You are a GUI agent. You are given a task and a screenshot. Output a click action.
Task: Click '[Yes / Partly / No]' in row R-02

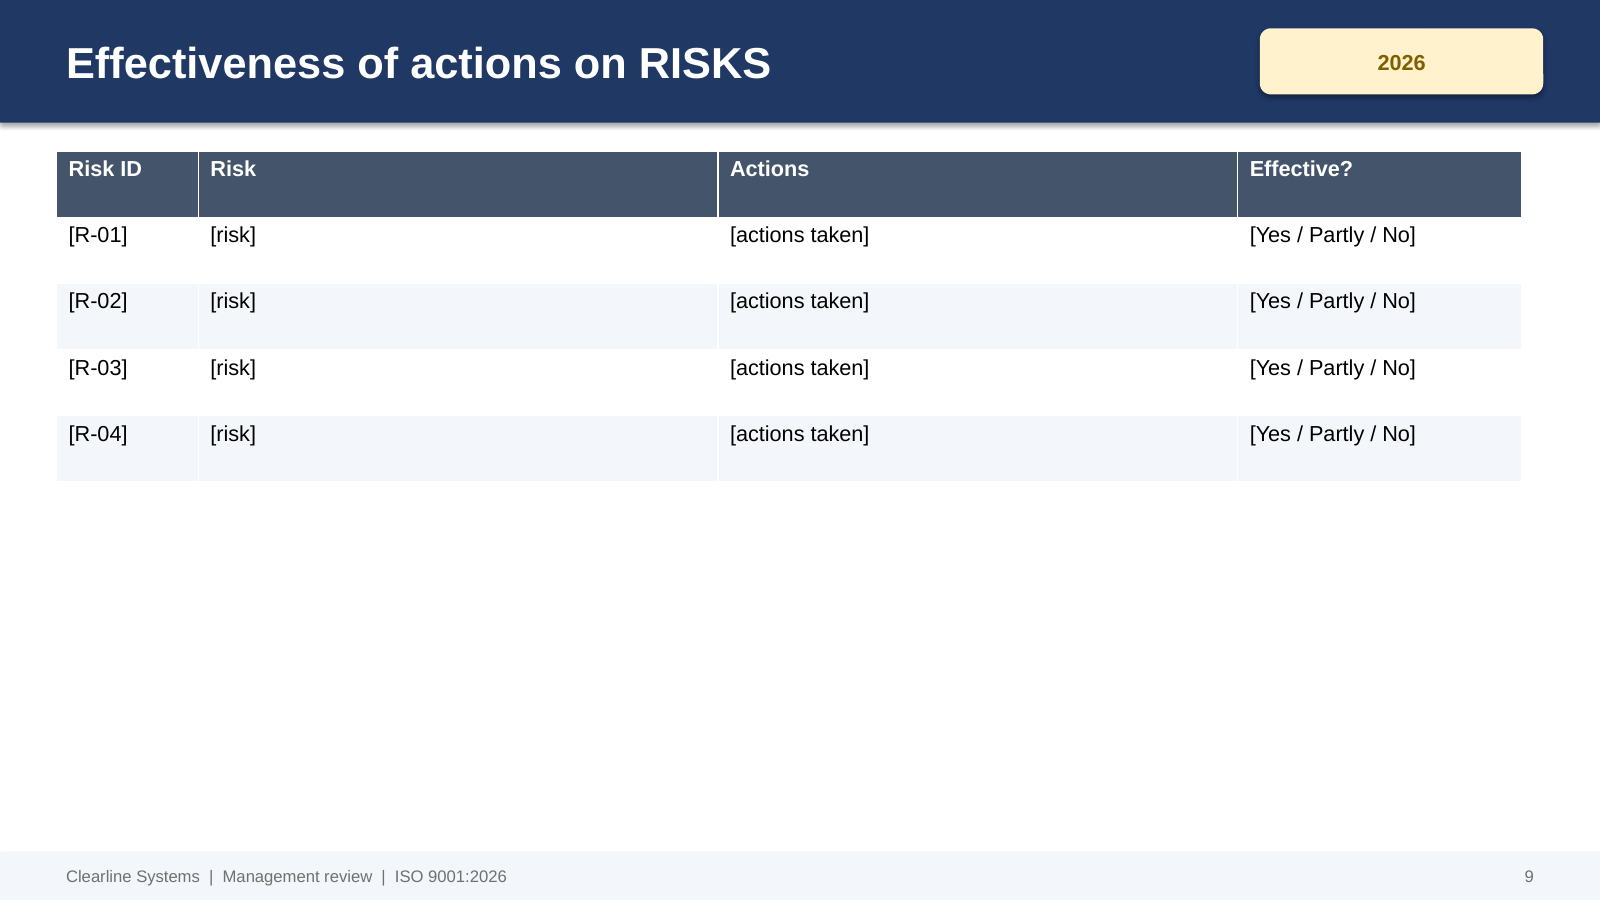click(1332, 301)
